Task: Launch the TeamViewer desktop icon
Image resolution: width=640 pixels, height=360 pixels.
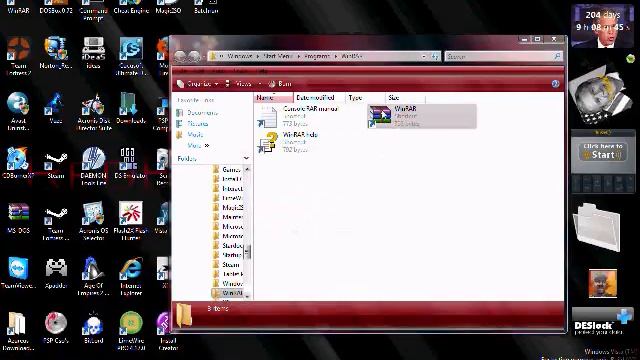Action: (x=18, y=273)
